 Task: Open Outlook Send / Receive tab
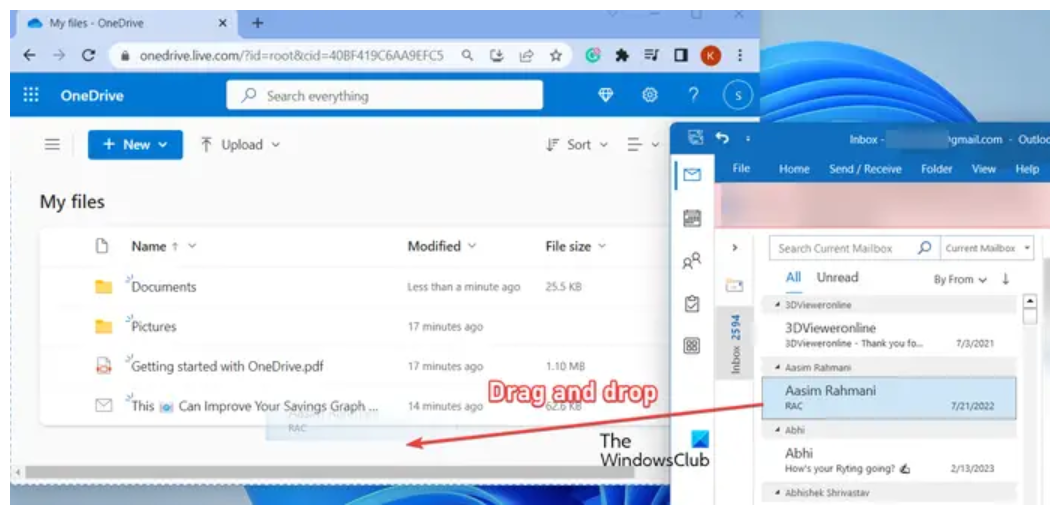point(865,169)
